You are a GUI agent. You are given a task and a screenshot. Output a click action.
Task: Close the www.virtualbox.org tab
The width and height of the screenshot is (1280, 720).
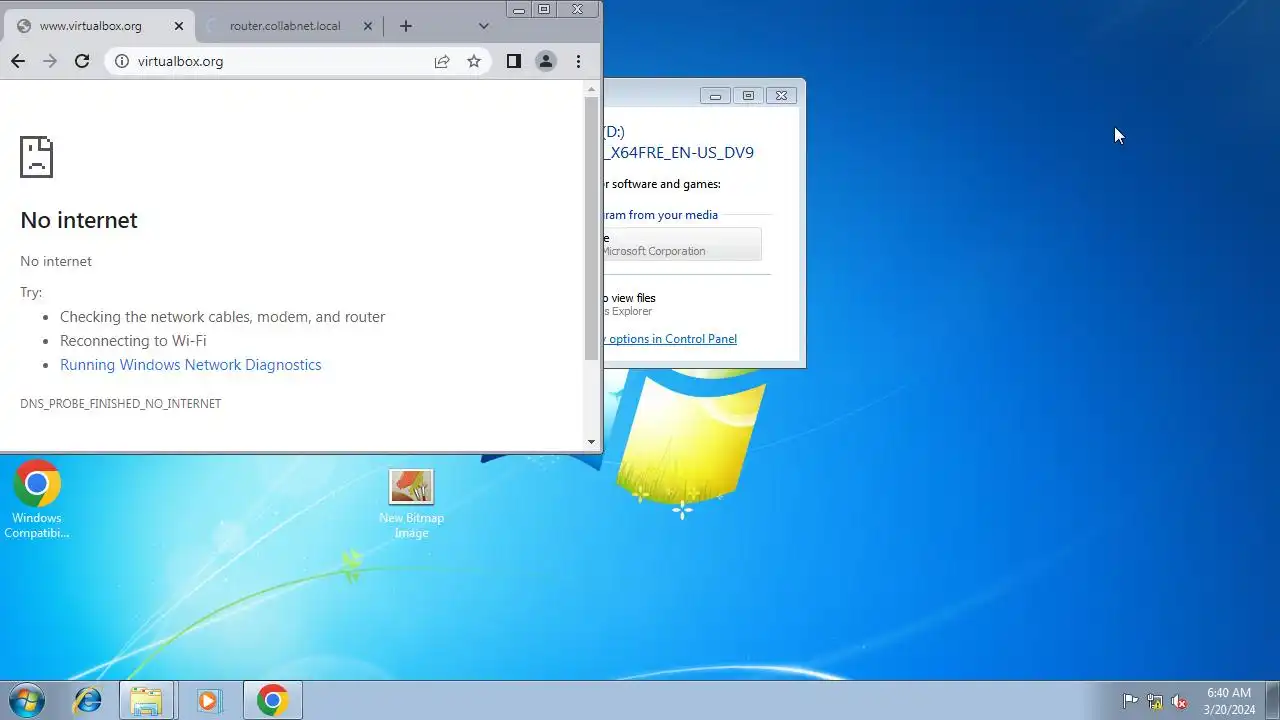pos(179,26)
